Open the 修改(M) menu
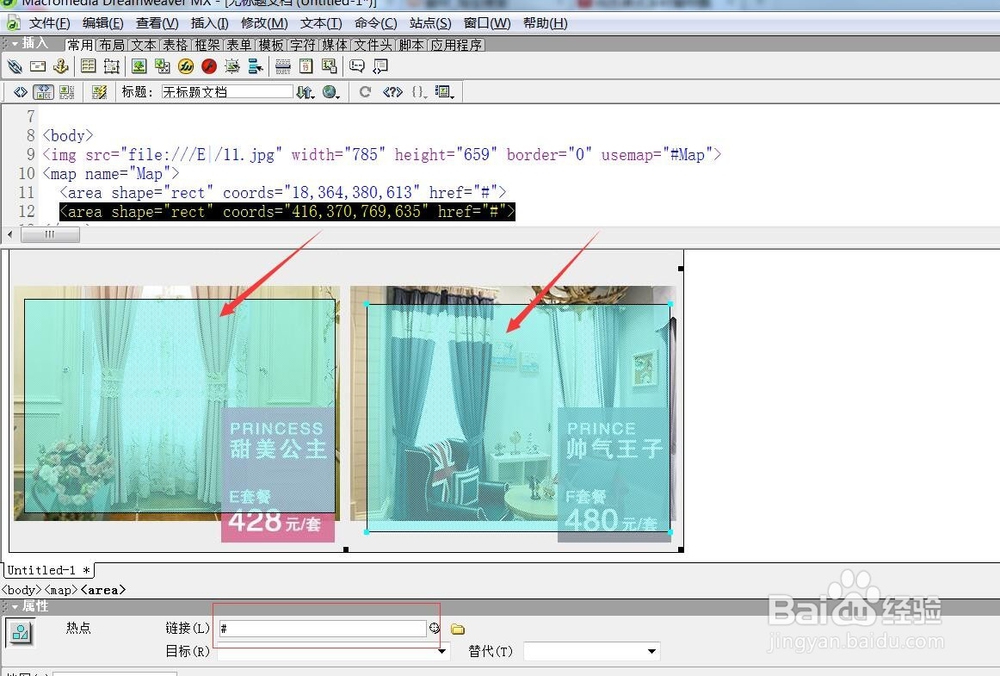 264,24
